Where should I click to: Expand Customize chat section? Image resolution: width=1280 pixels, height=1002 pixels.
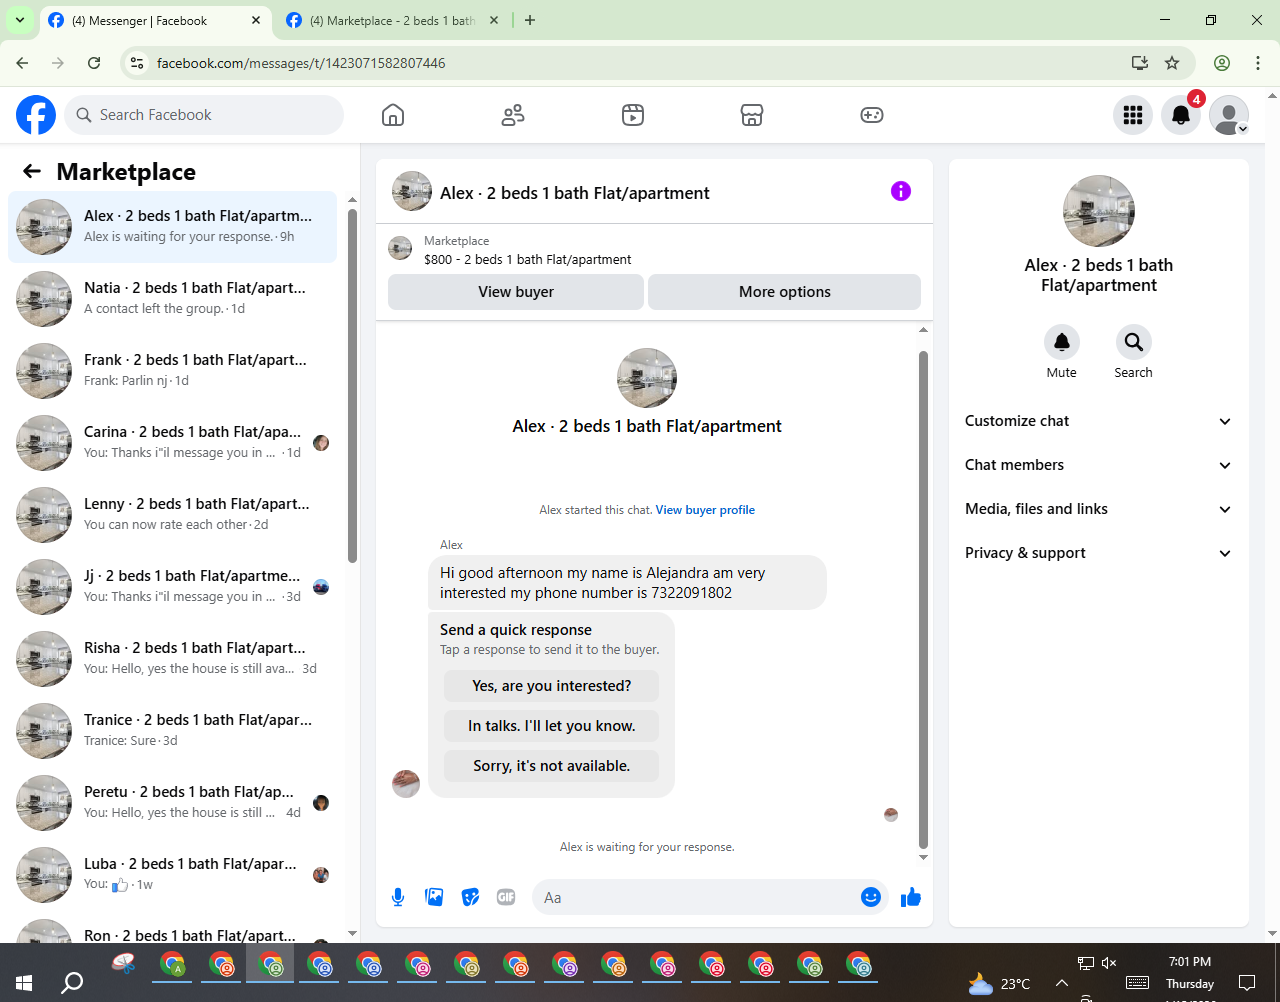(x=1098, y=421)
